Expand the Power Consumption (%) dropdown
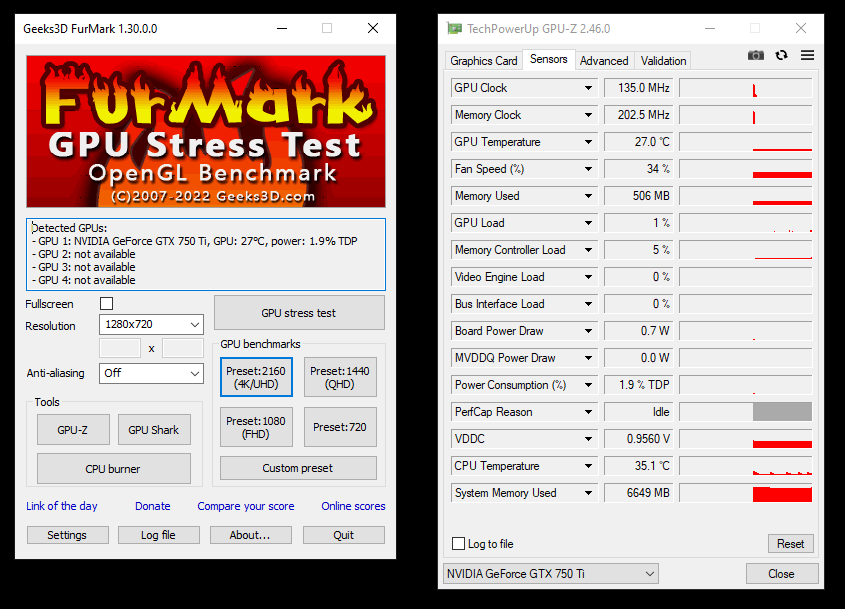The height and width of the screenshot is (609, 845). [x=588, y=385]
